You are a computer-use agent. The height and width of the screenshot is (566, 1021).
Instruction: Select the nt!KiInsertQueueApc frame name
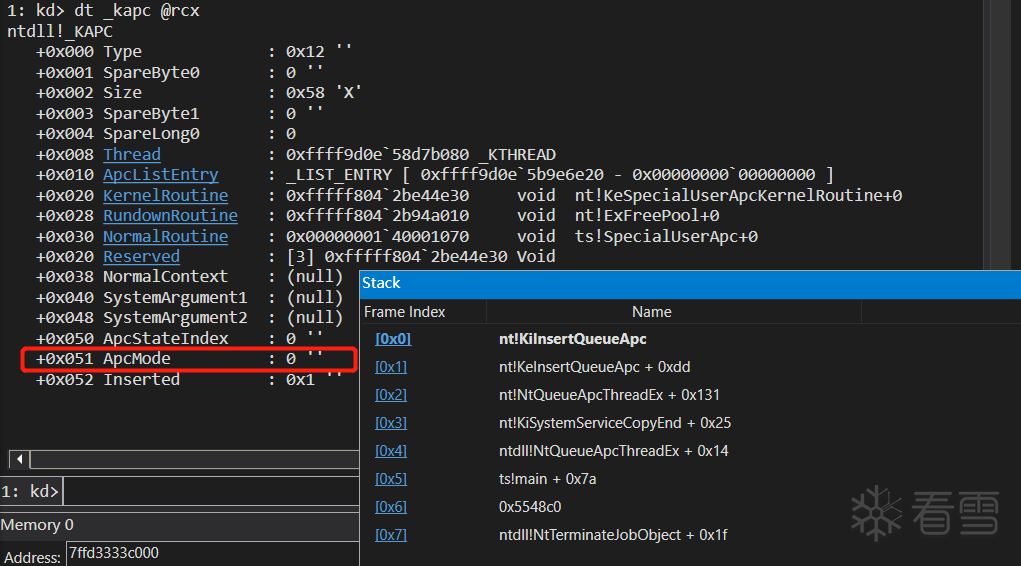point(572,339)
